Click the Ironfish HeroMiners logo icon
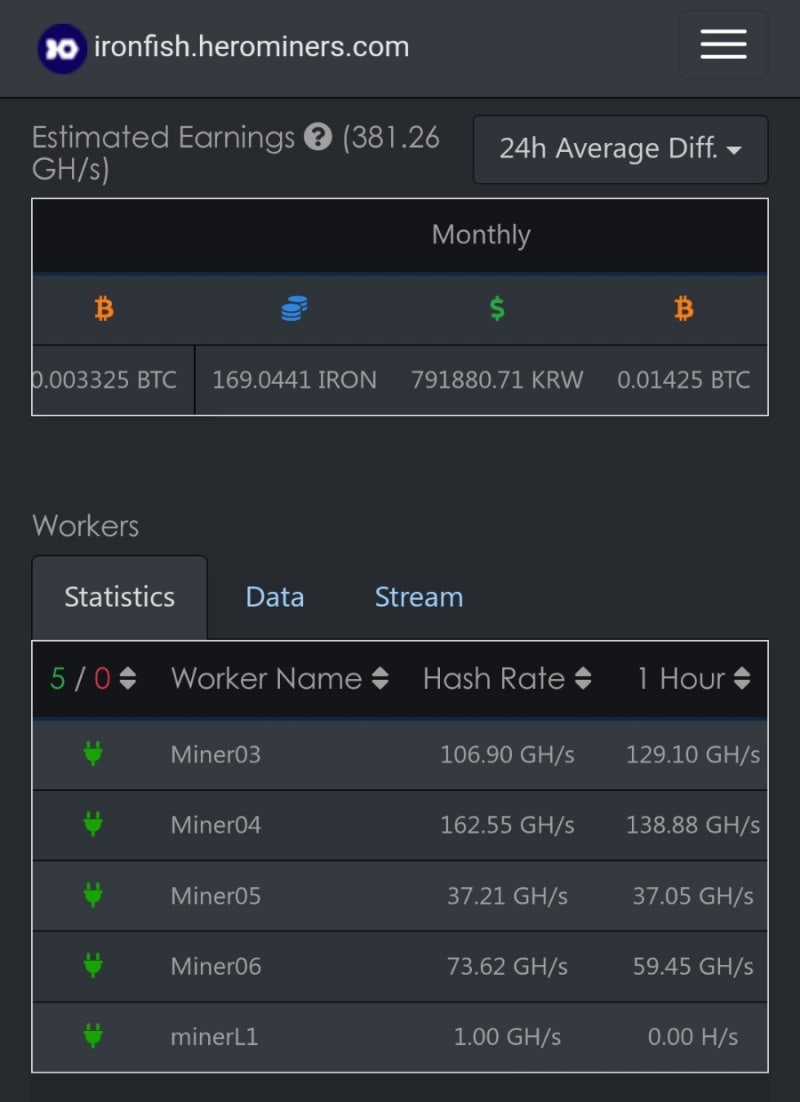 coord(60,44)
